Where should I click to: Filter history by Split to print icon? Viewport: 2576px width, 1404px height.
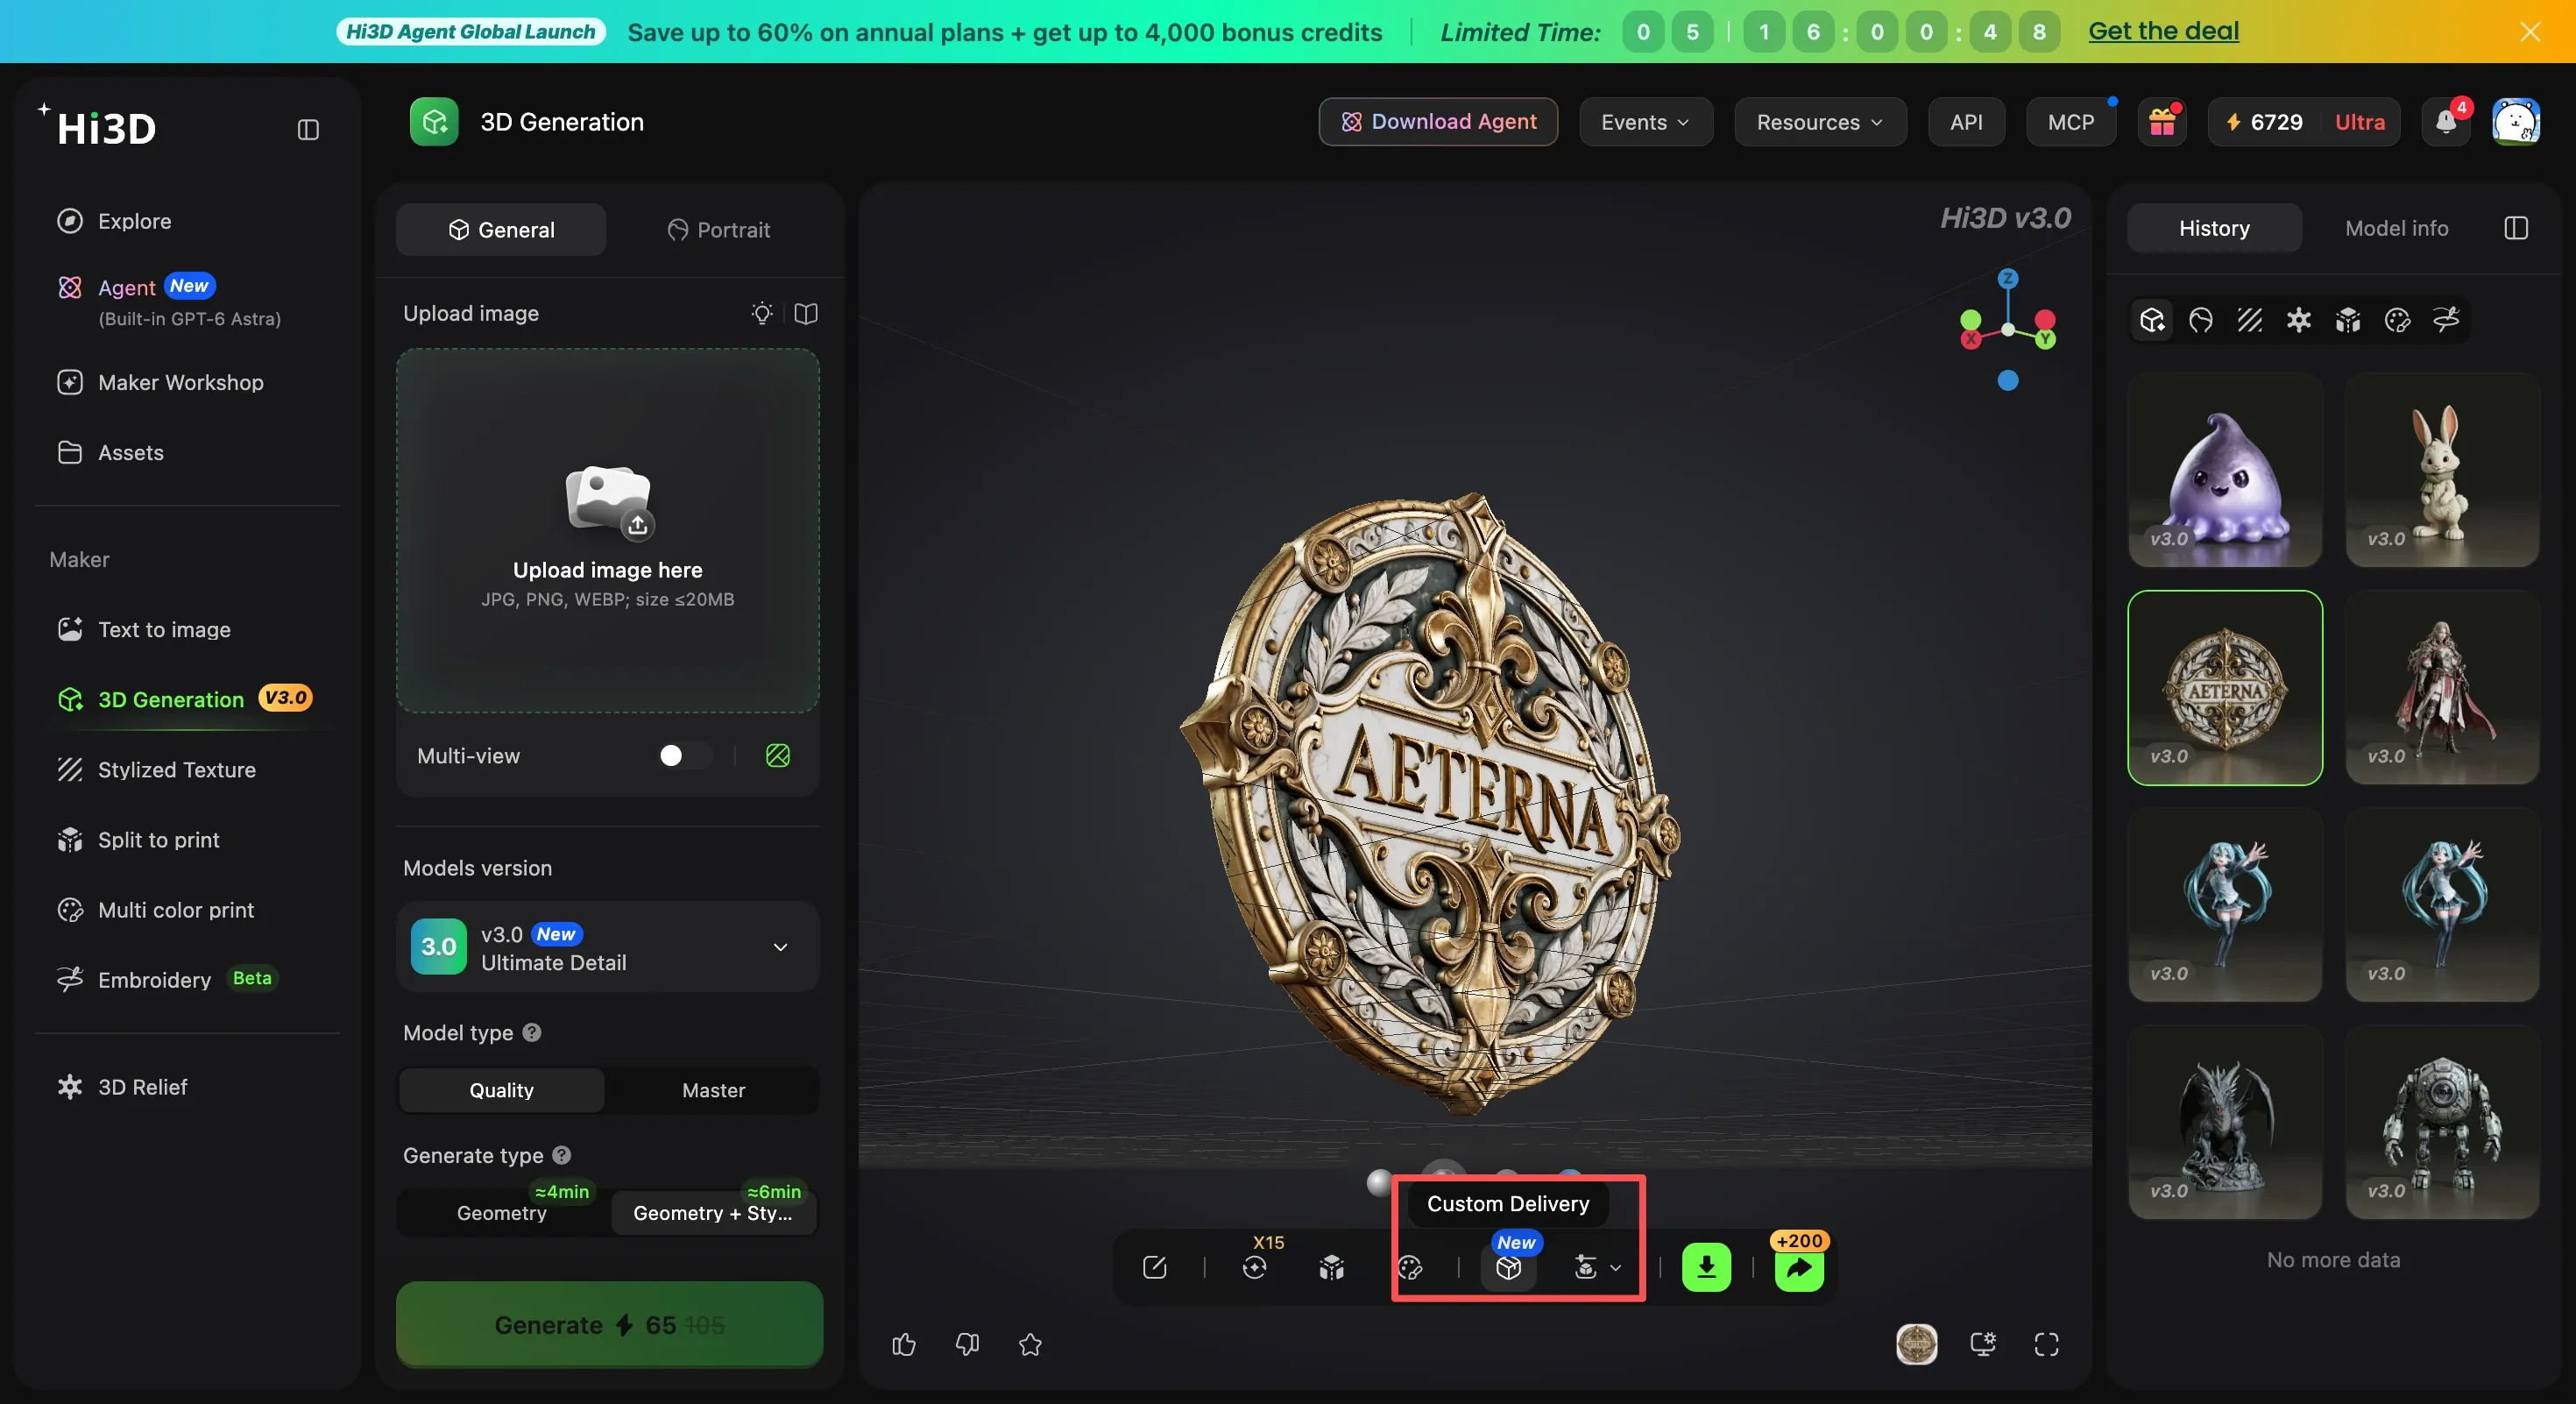click(2348, 320)
